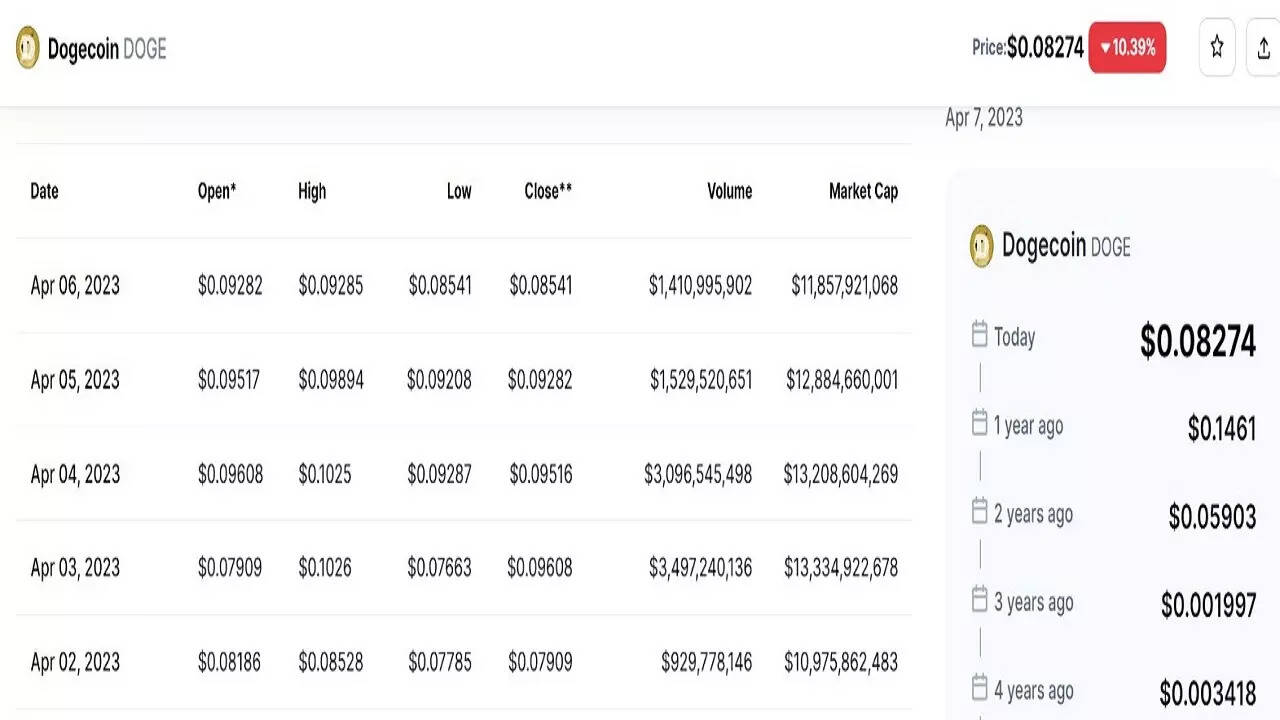Sort by Market Cap column header
Screen dimensions: 1280x720
863,191
